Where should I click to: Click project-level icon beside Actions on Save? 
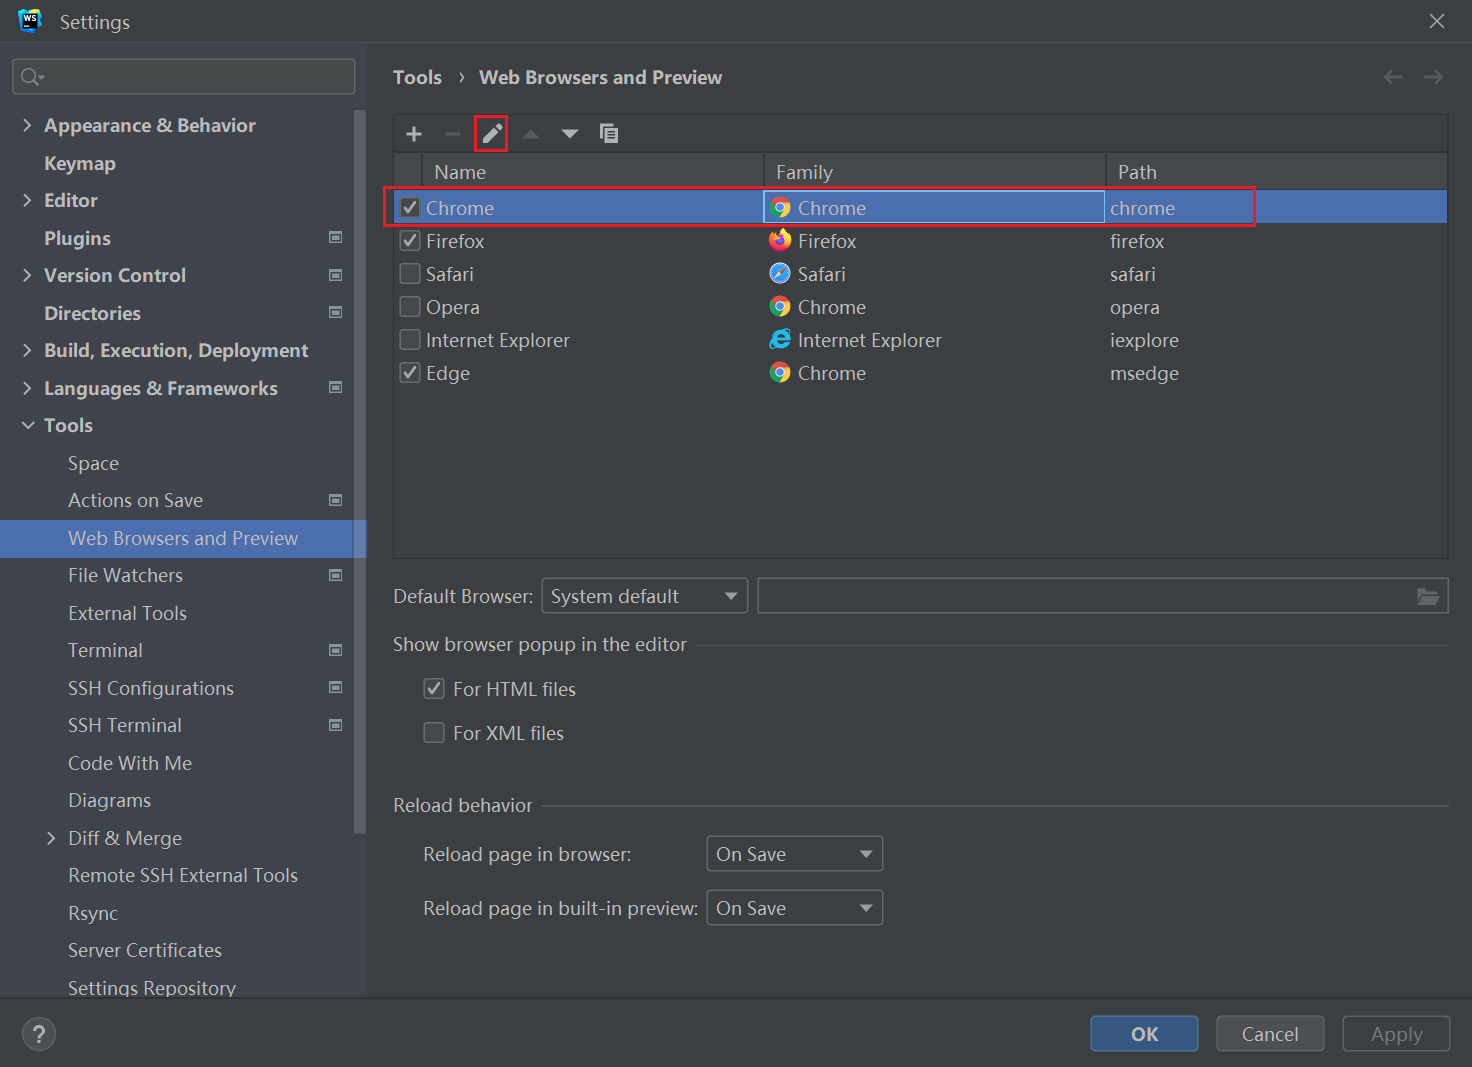click(x=336, y=500)
